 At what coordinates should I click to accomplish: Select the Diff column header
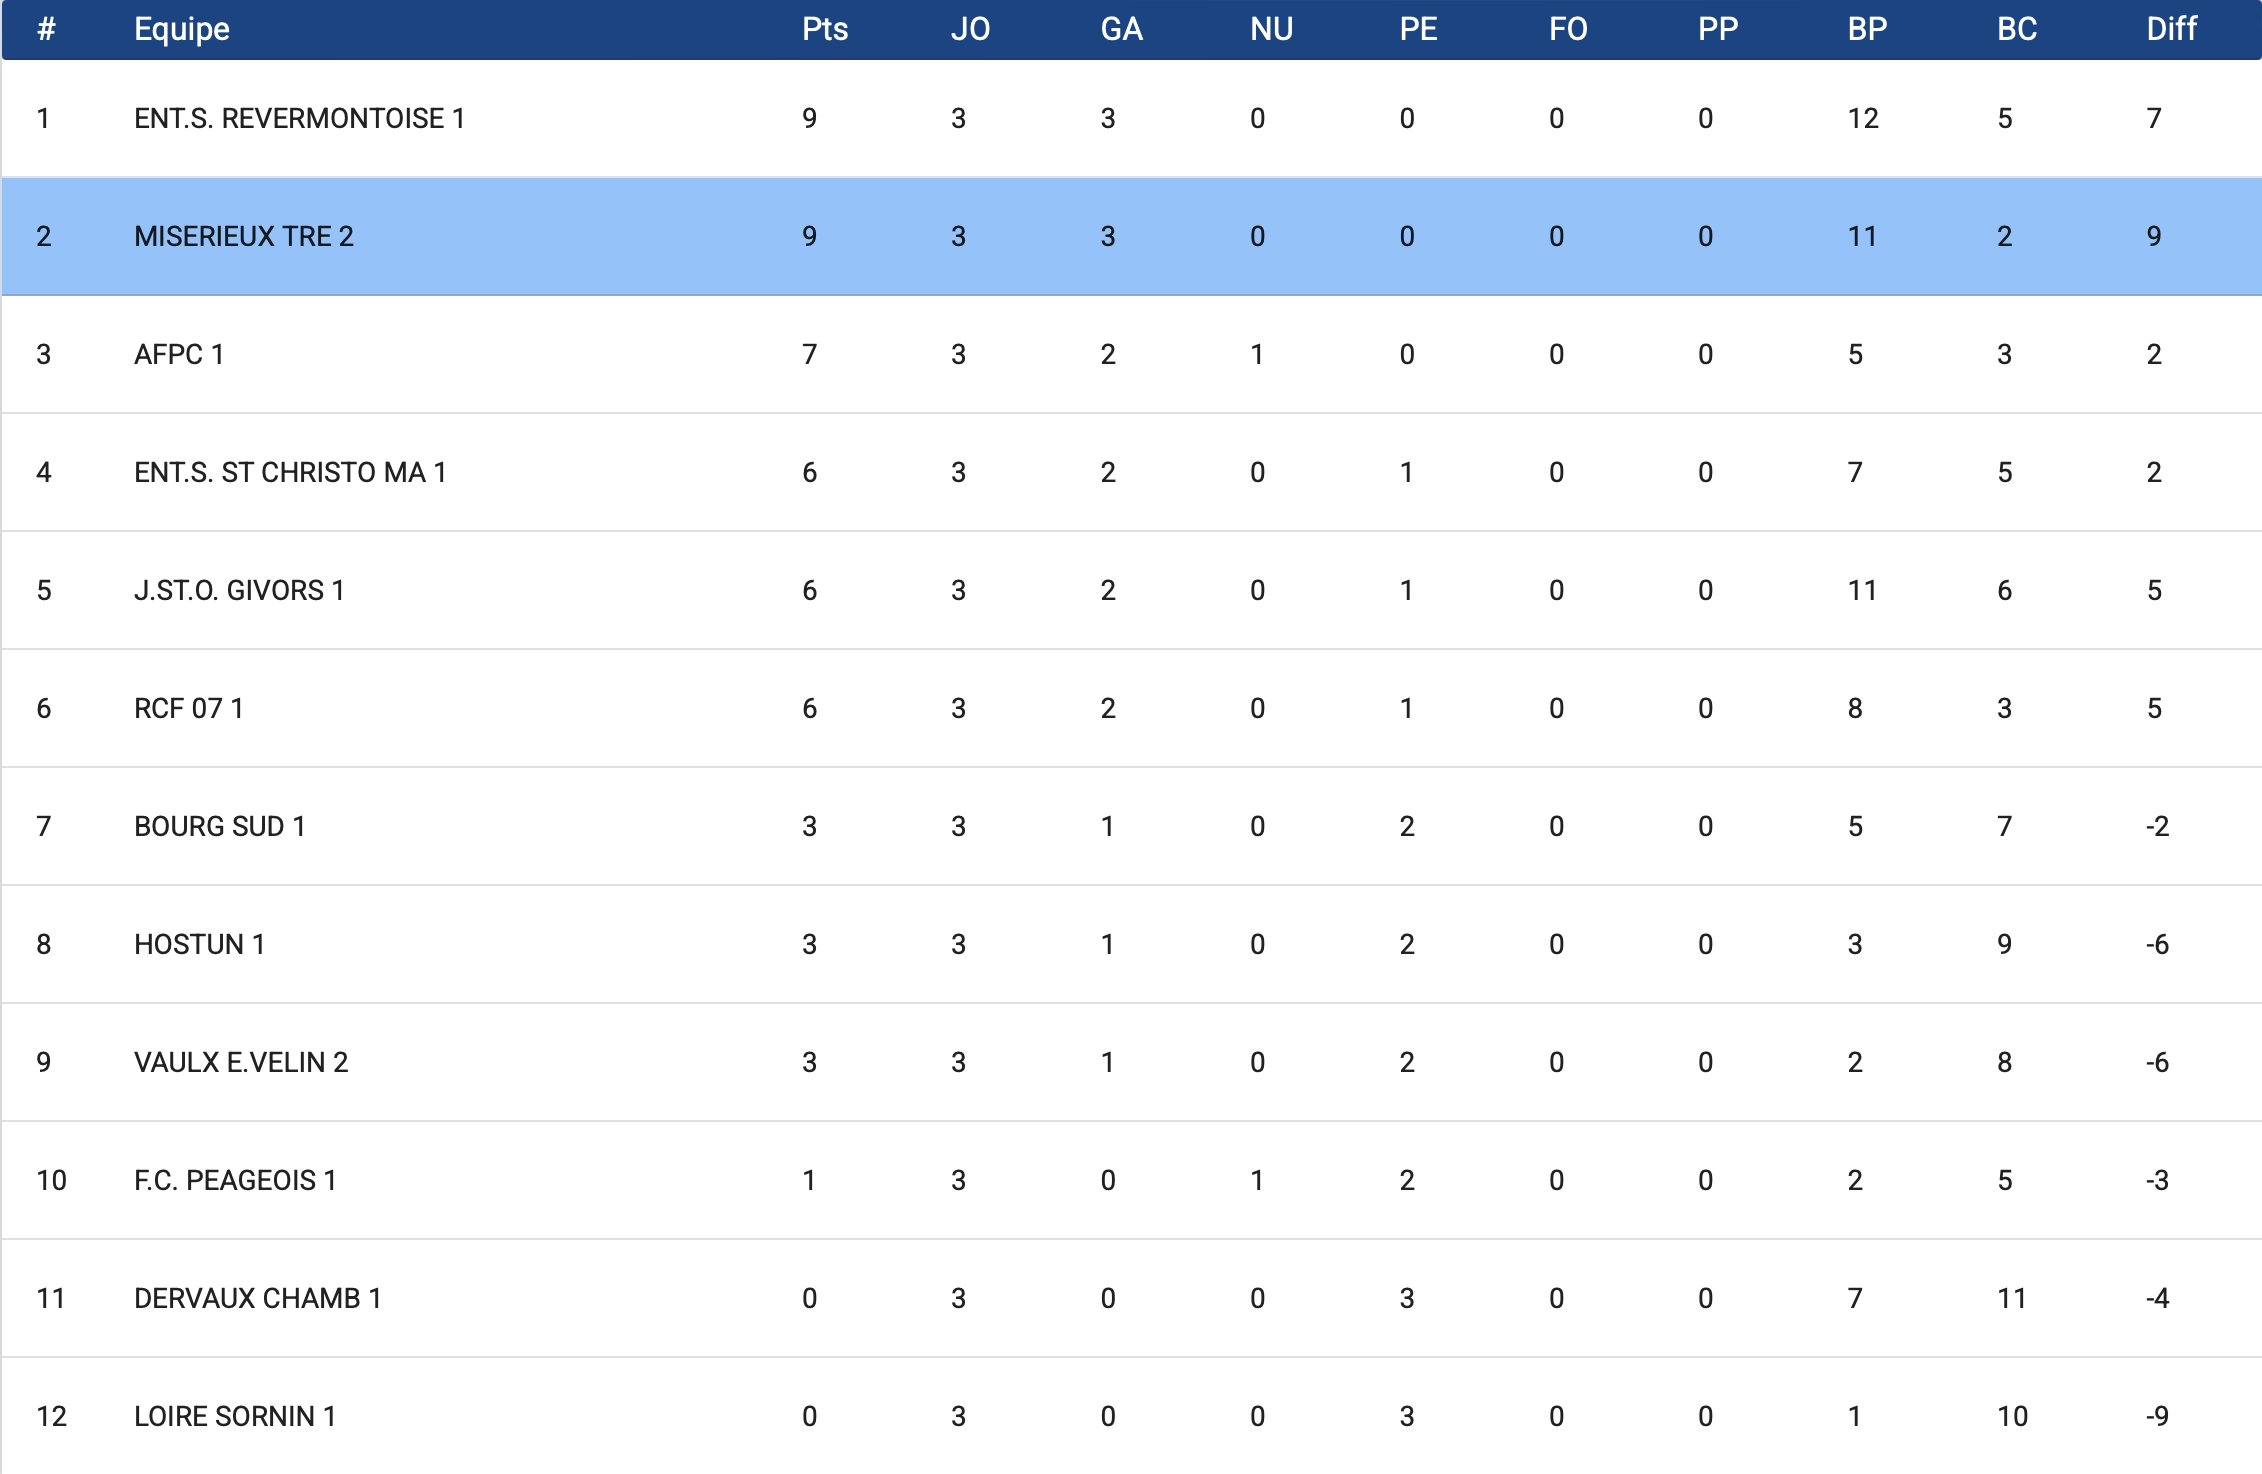(x=2171, y=29)
